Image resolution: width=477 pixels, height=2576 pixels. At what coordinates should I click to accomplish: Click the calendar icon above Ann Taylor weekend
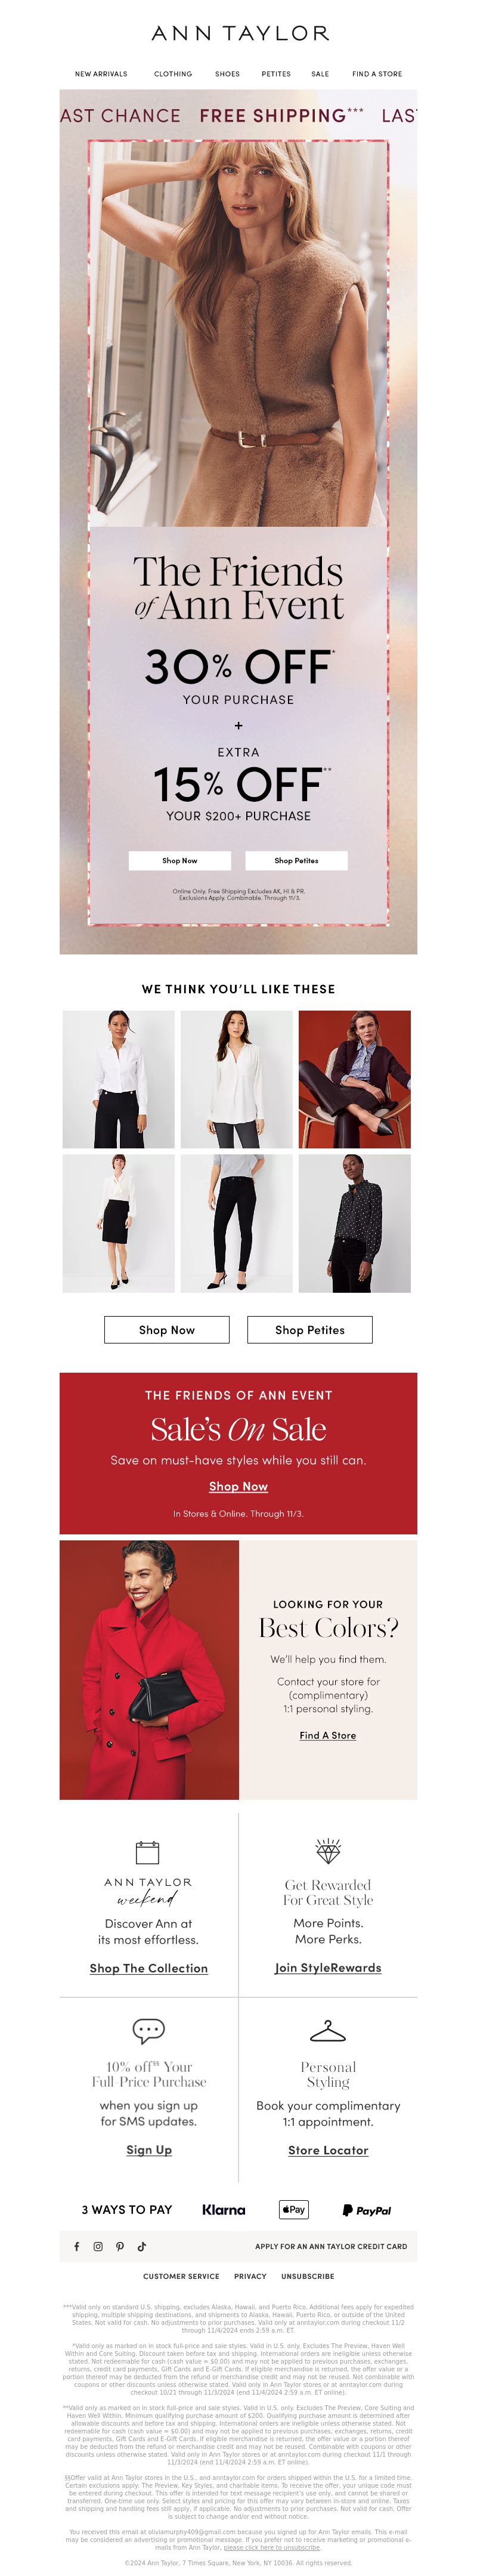[x=148, y=1852]
